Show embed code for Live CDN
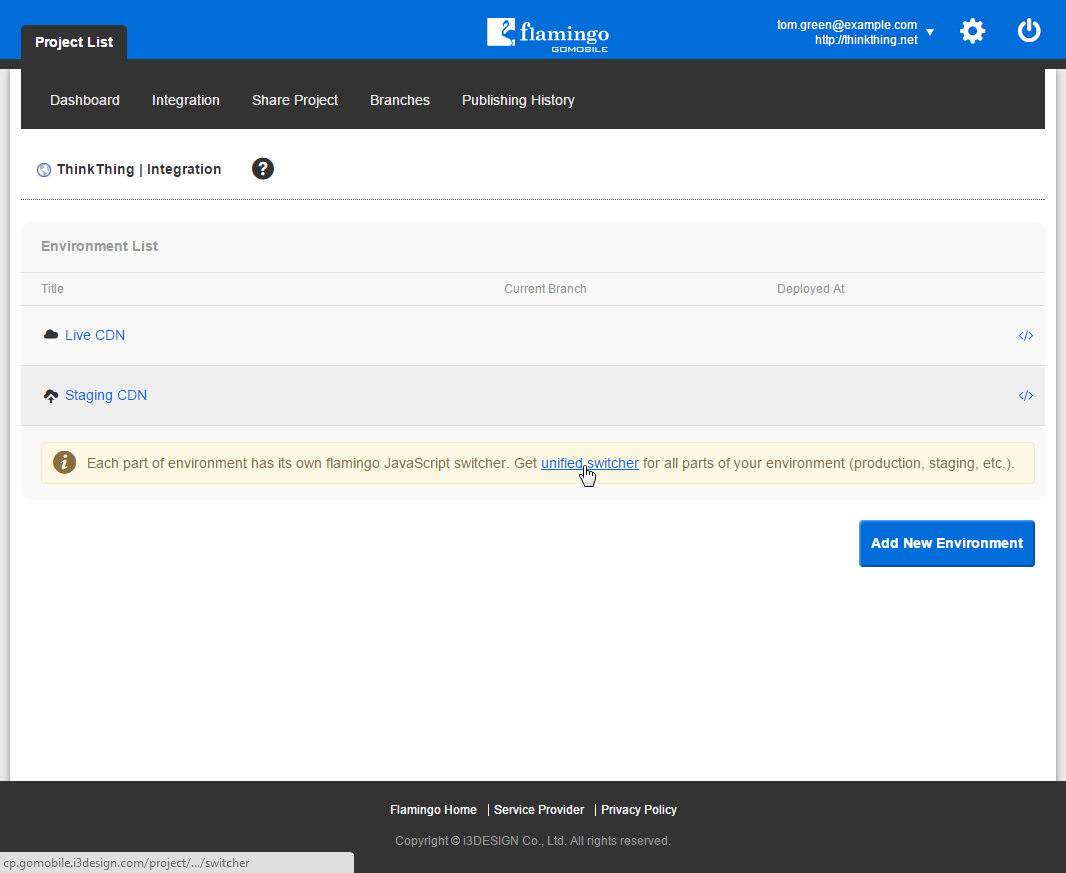This screenshot has width=1066, height=873. click(1025, 335)
